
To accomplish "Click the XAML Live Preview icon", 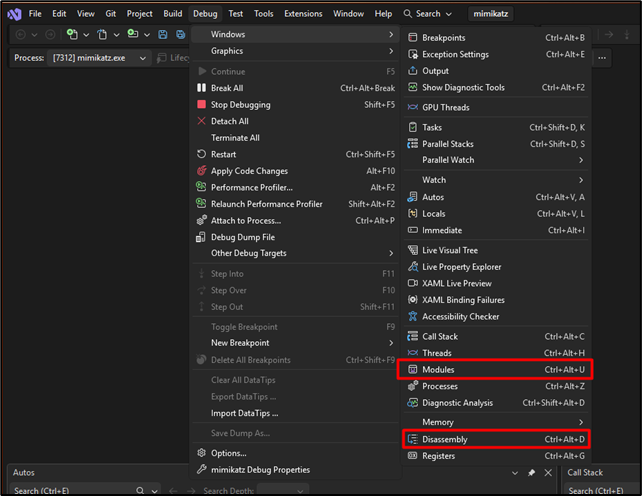I will point(413,283).
